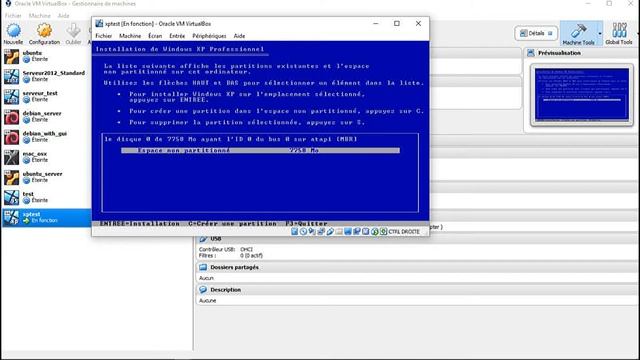Select the ubuntu_server machine

[46, 178]
